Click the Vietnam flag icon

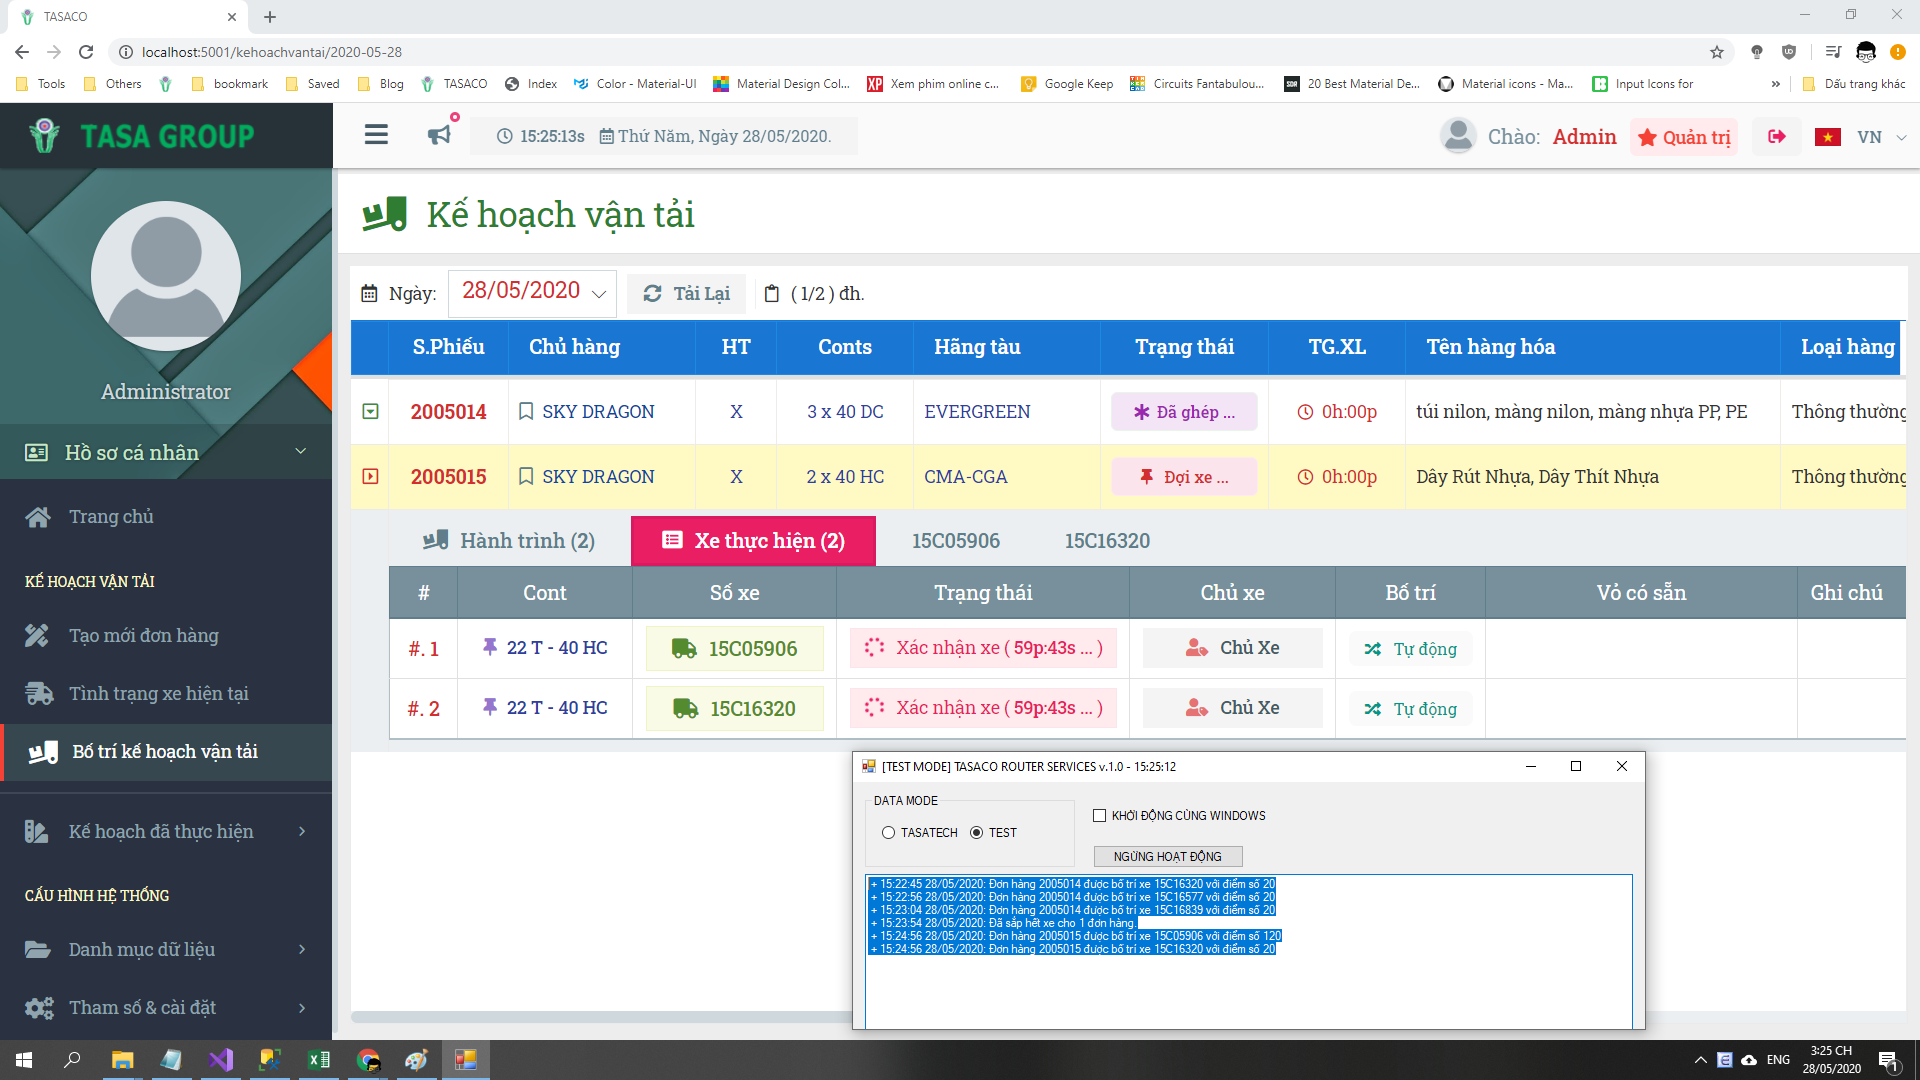pyautogui.click(x=1828, y=137)
